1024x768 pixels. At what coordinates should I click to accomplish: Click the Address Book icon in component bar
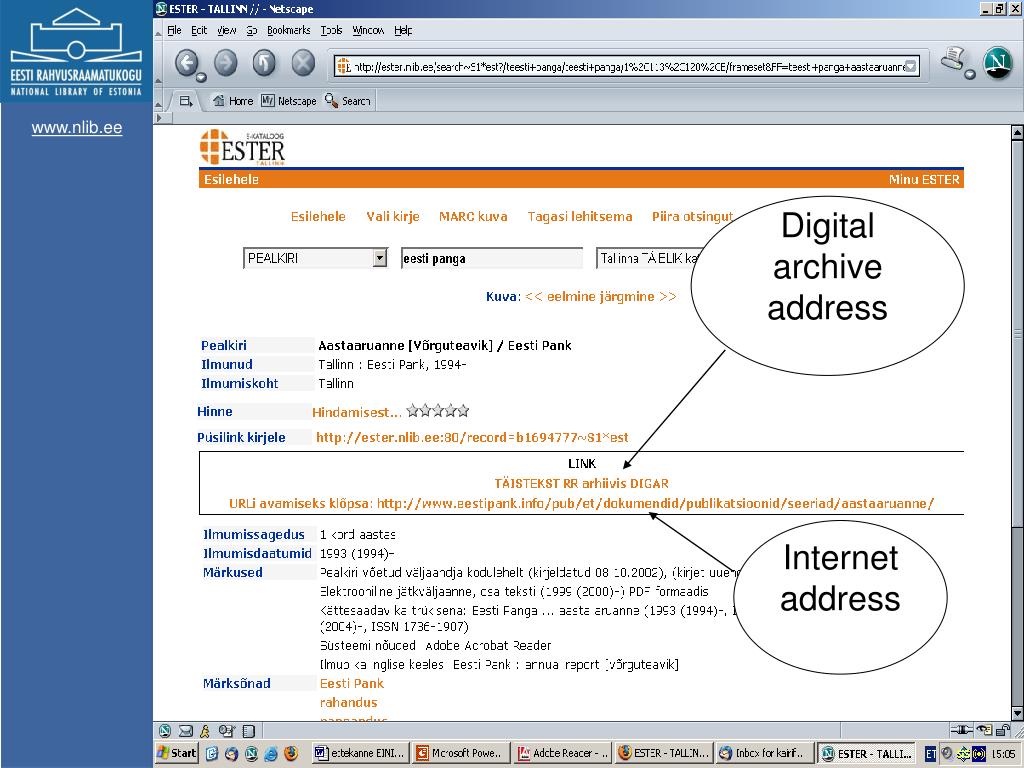[249, 731]
